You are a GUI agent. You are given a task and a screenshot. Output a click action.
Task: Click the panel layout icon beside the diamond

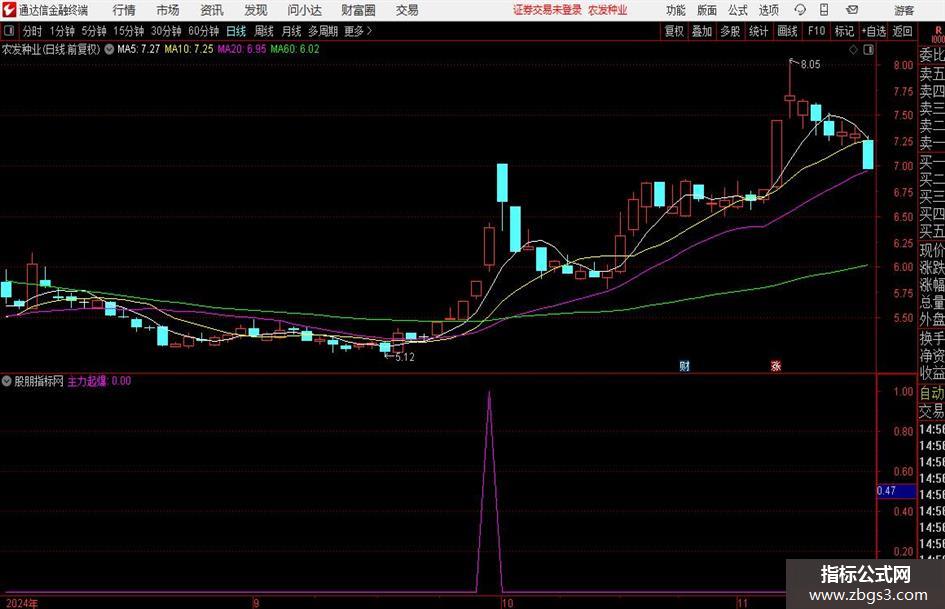868,50
